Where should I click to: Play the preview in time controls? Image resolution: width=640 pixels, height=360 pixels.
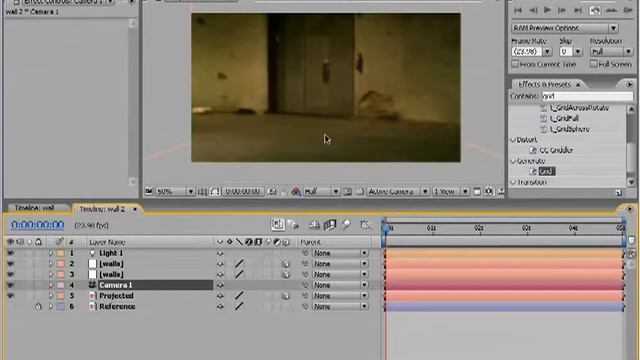coord(547,11)
